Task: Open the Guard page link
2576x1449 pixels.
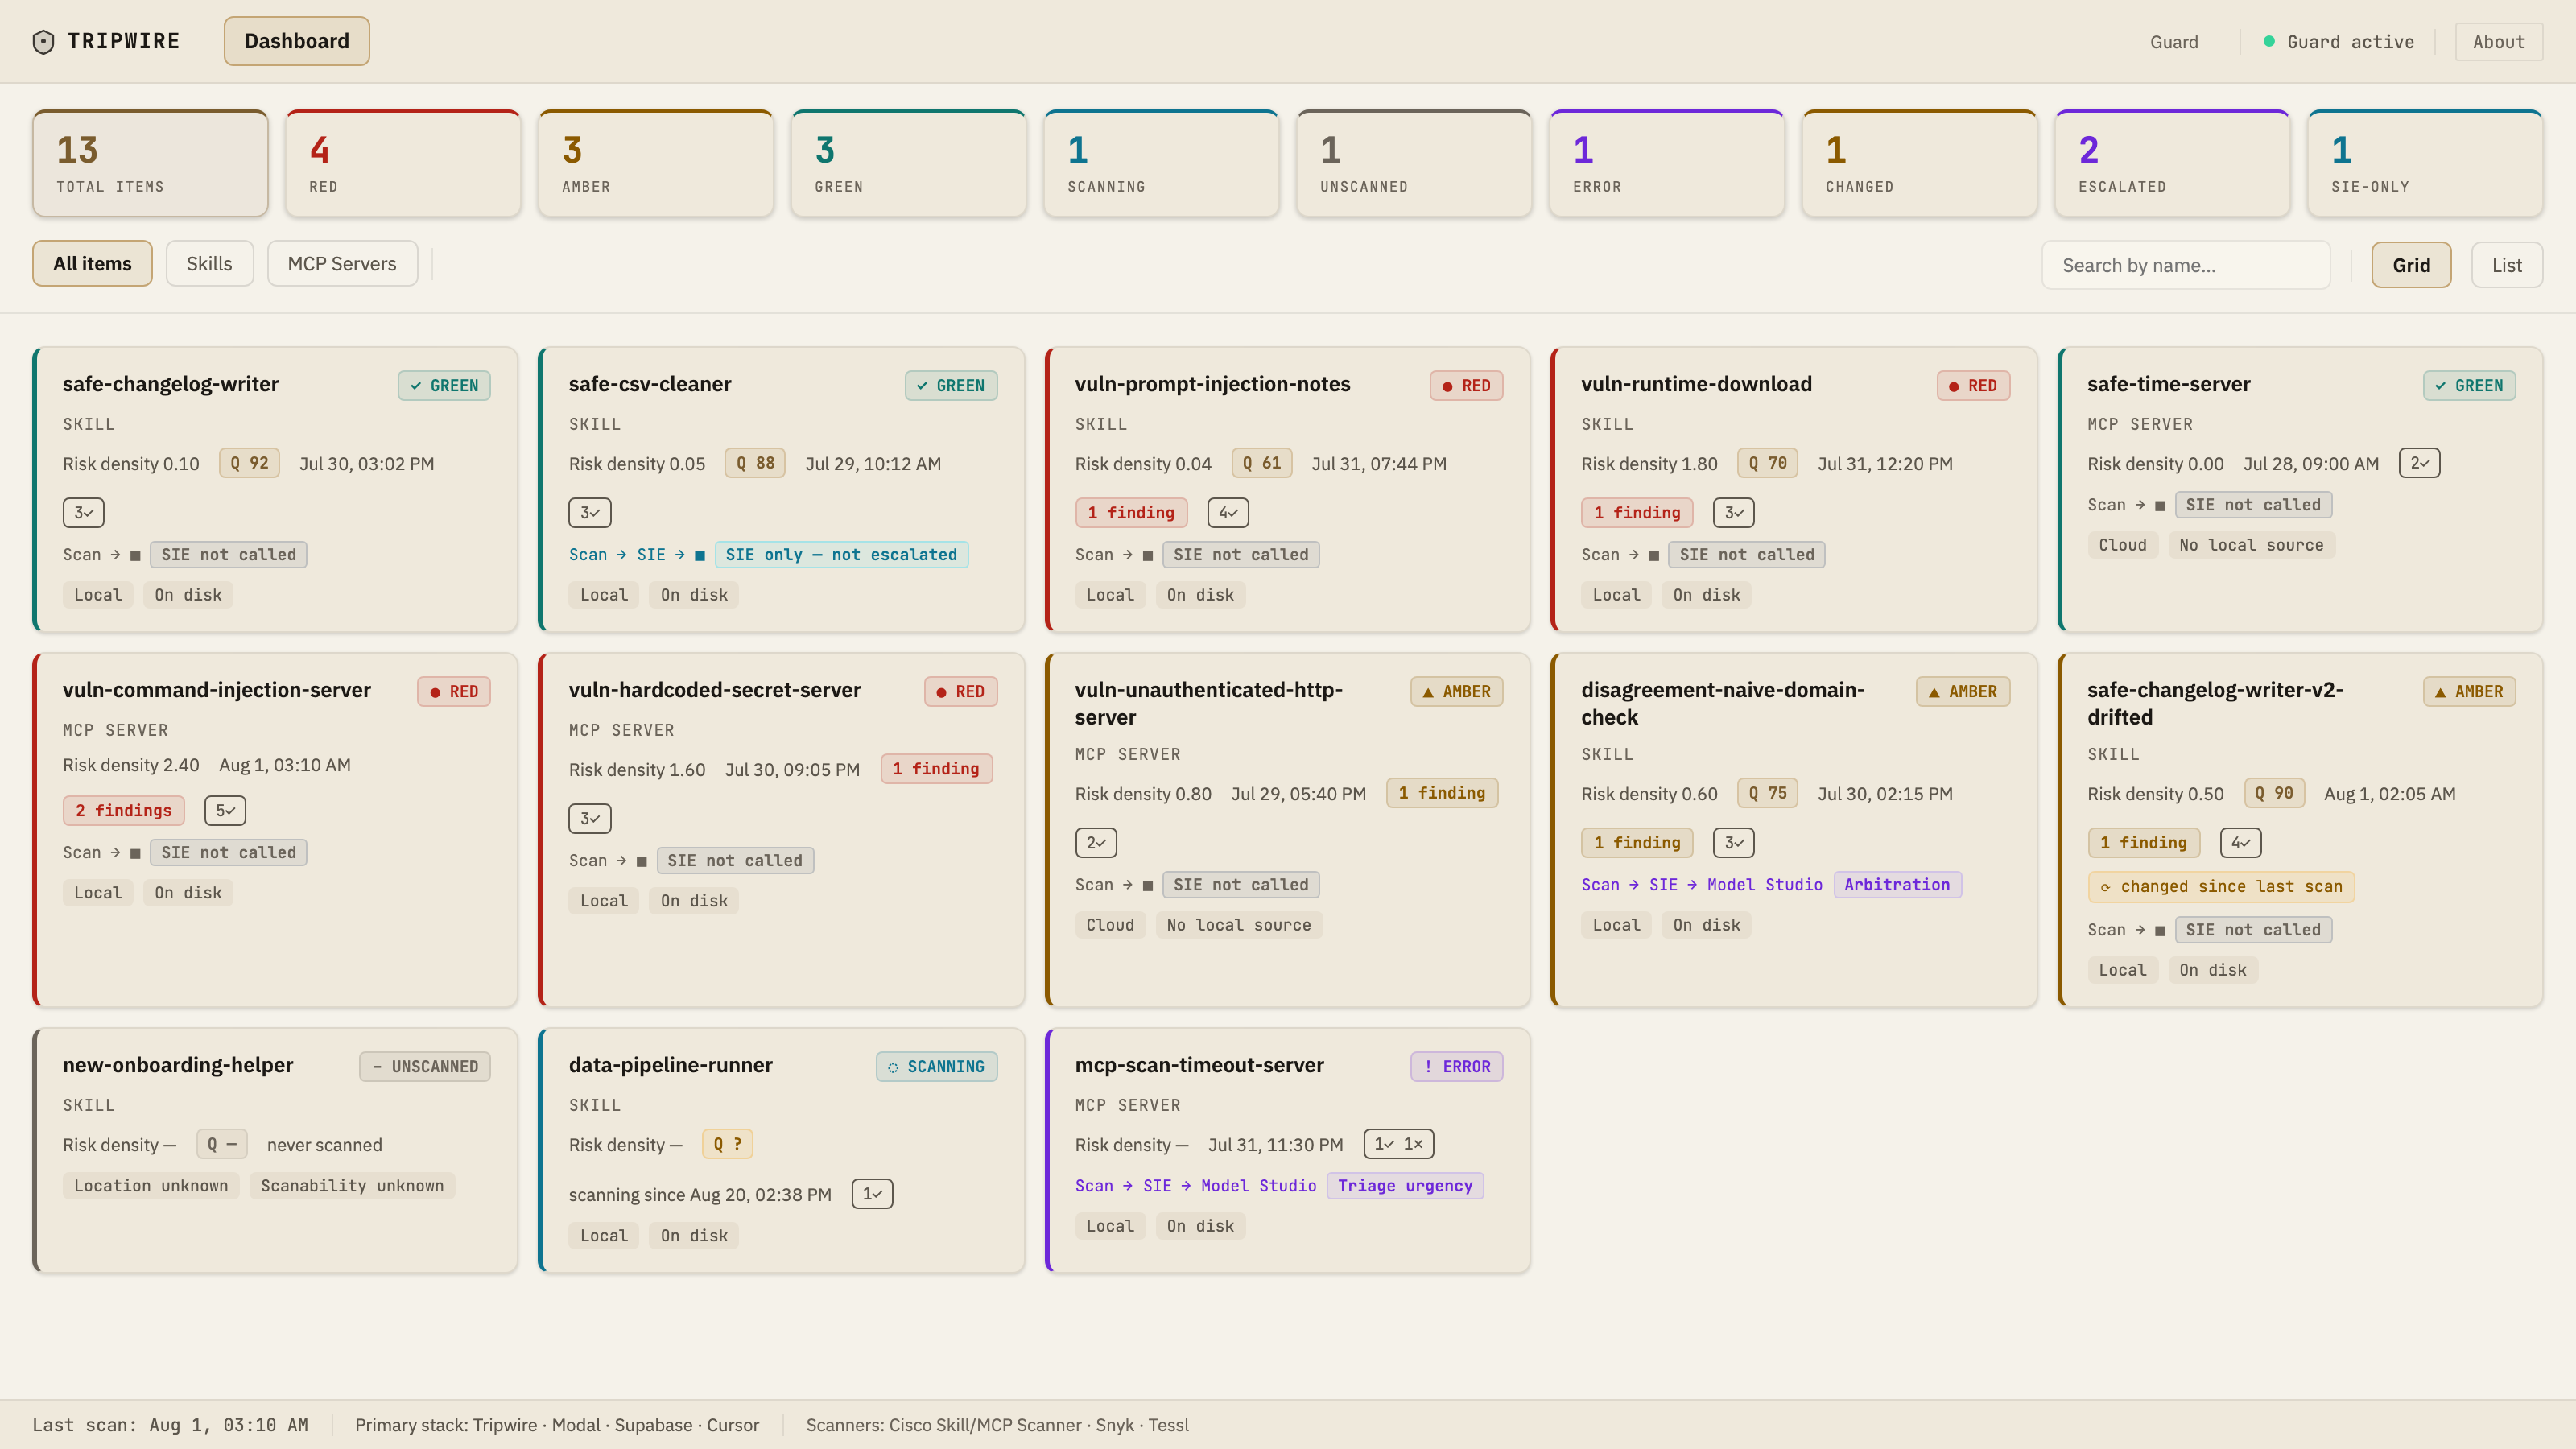Action: (x=2174, y=42)
